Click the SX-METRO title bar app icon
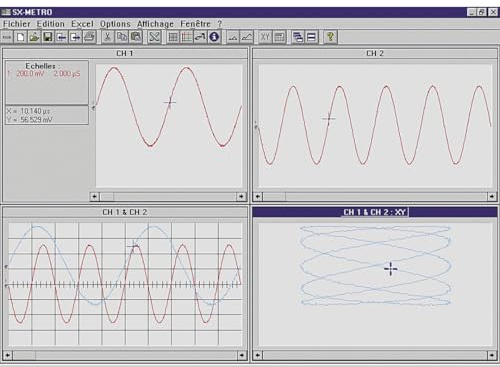 click(6, 12)
